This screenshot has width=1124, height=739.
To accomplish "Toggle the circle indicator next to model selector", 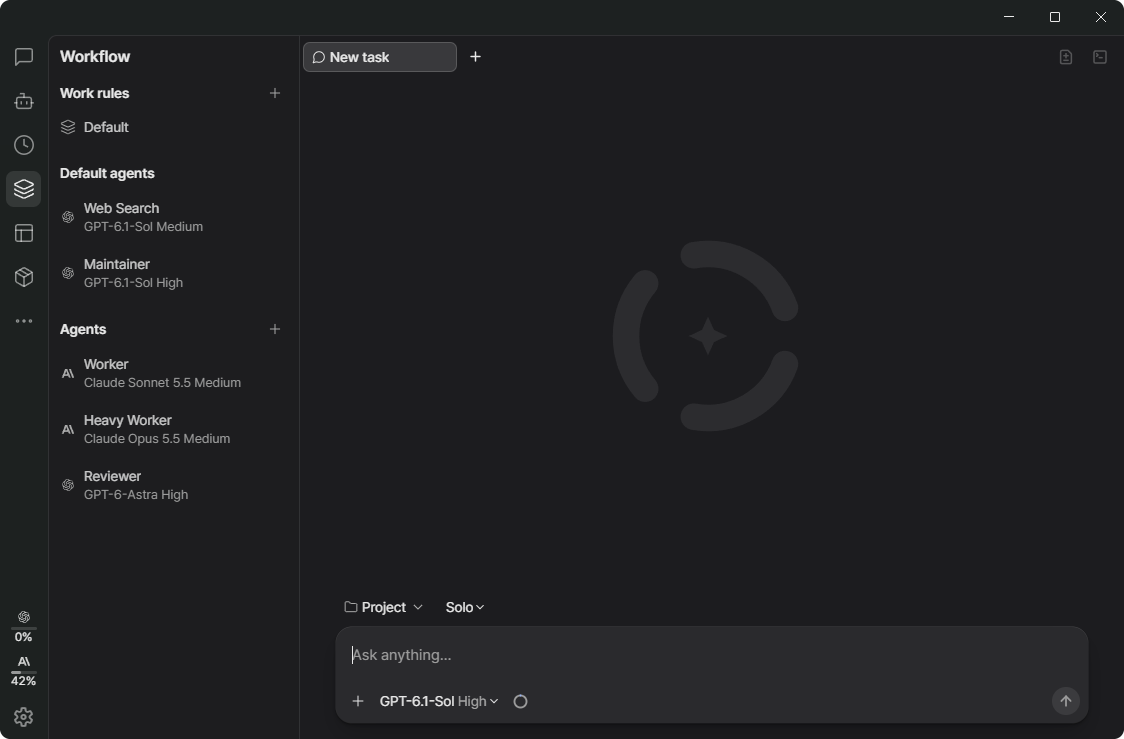I will pyautogui.click(x=520, y=701).
